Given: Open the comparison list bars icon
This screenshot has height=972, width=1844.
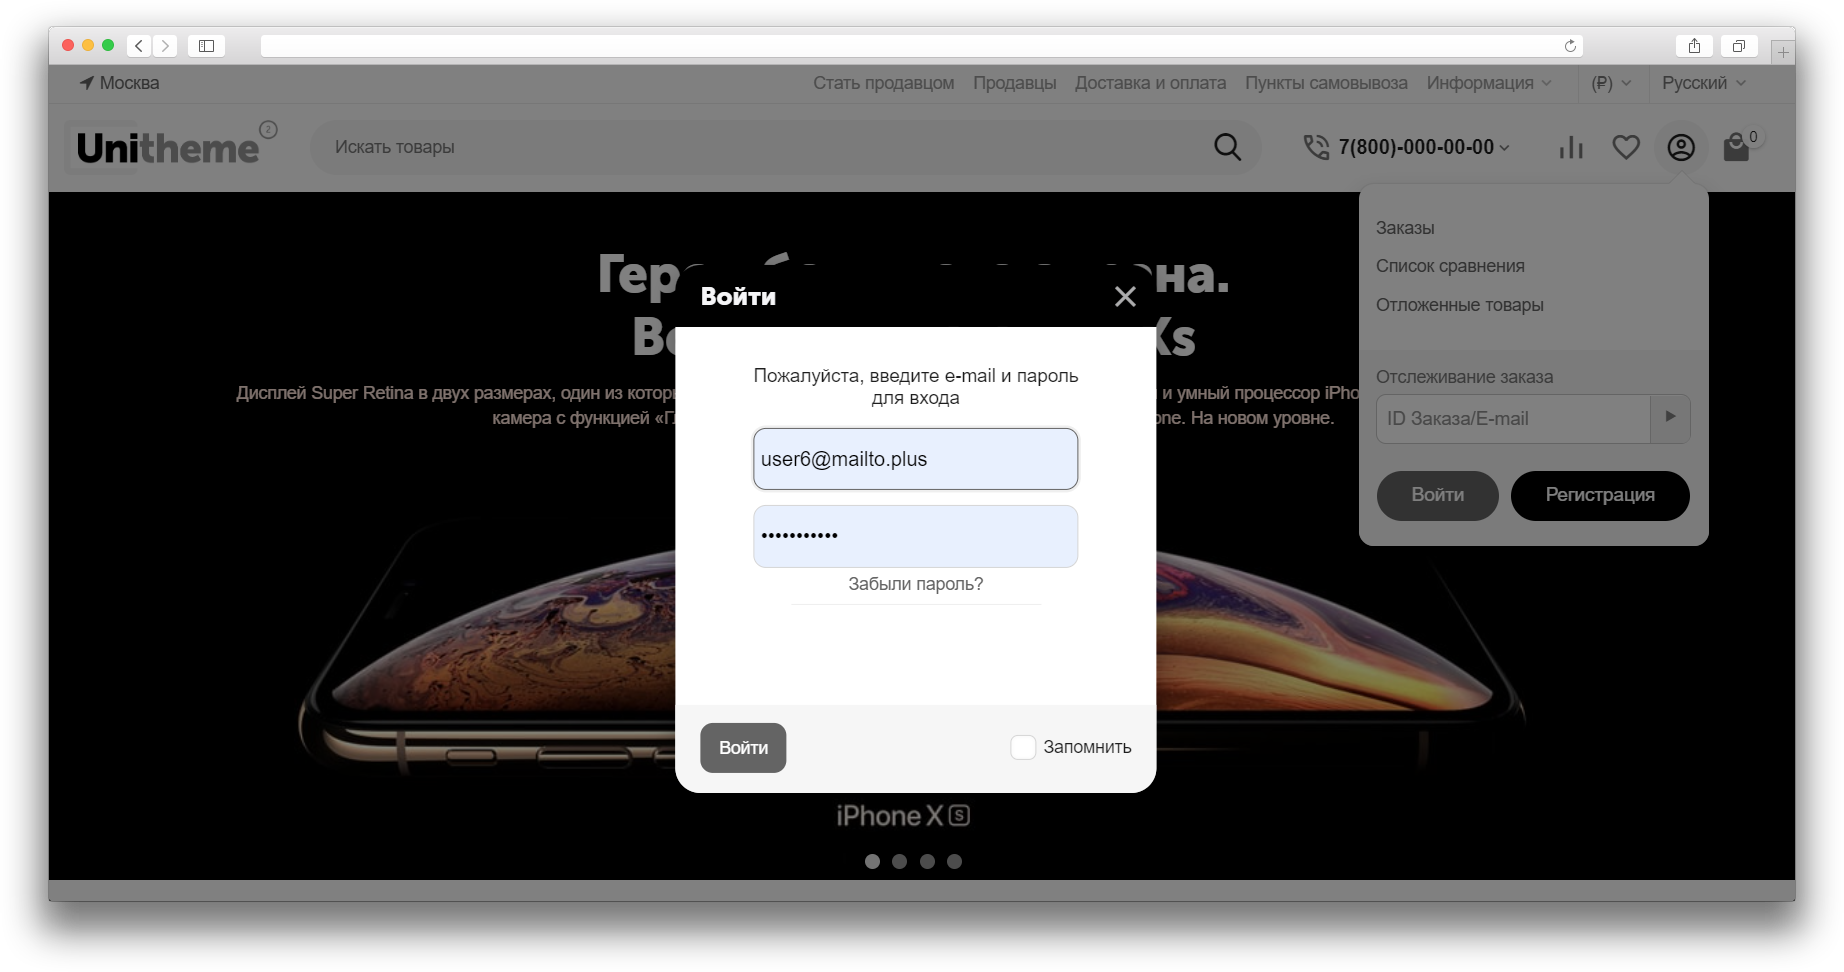Looking at the screenshot, I should [x=1571, y=147].
